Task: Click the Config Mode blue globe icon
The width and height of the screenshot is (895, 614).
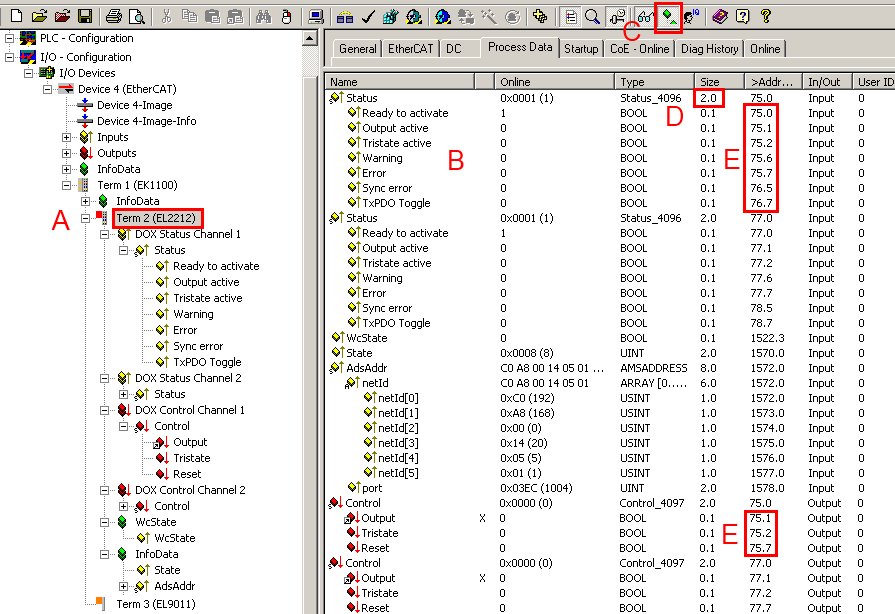Action: 442,17
